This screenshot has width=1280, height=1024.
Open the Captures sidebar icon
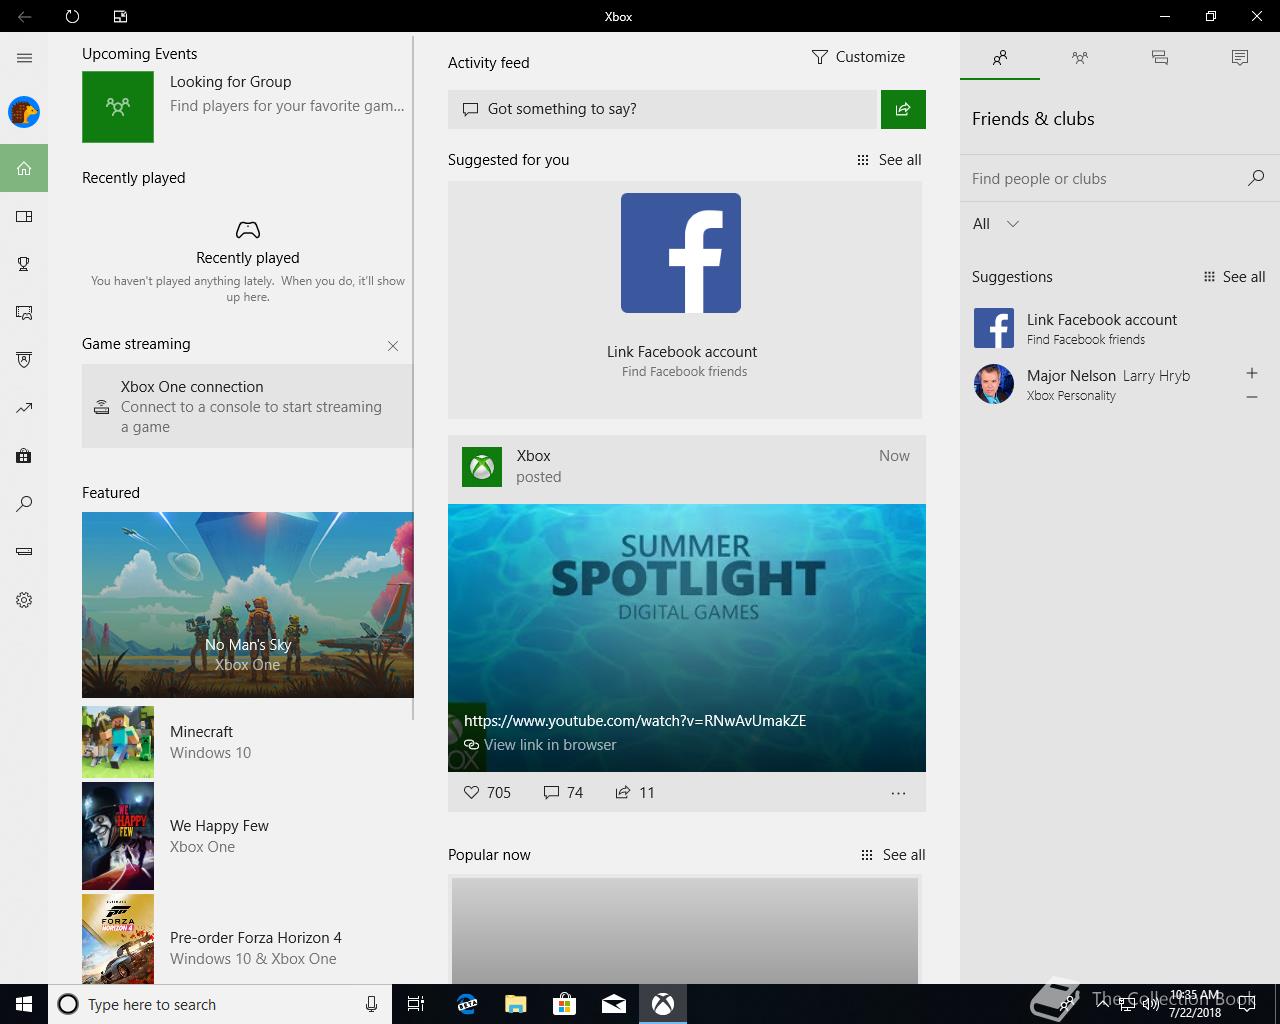click(24, 312)
